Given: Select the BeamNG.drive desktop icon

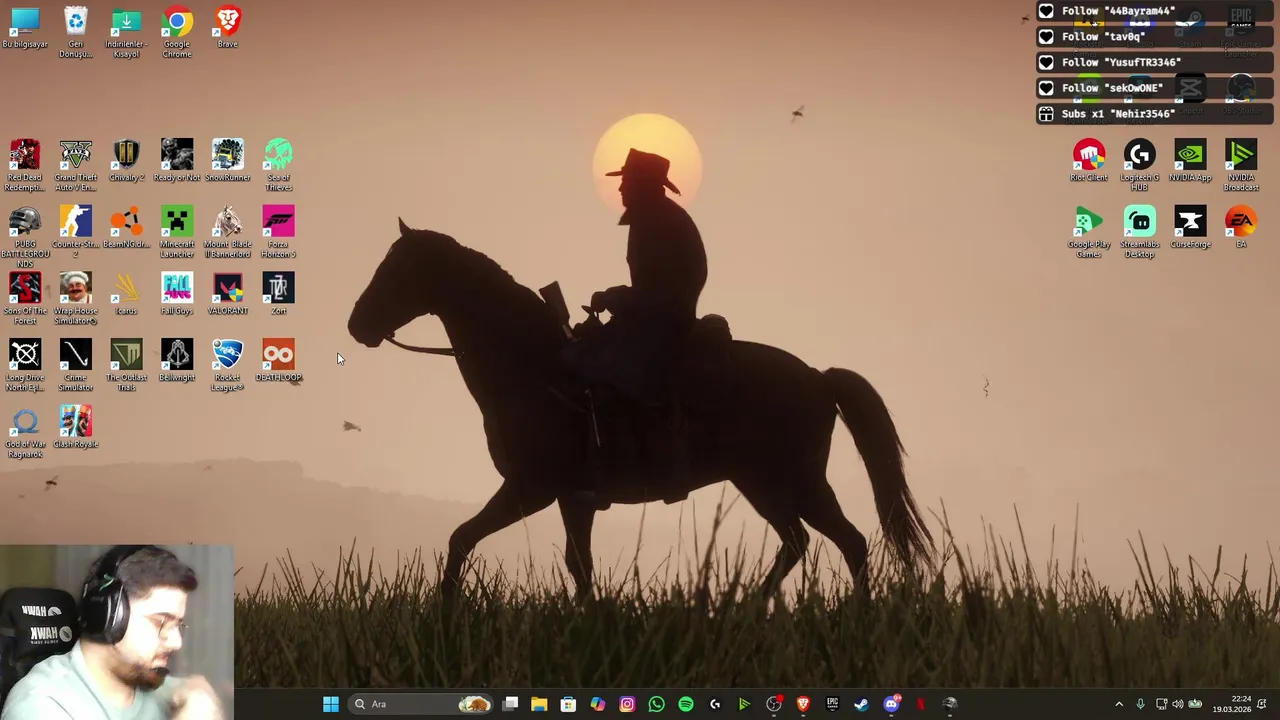Looking at the screenshot, I should click(126, 227).
